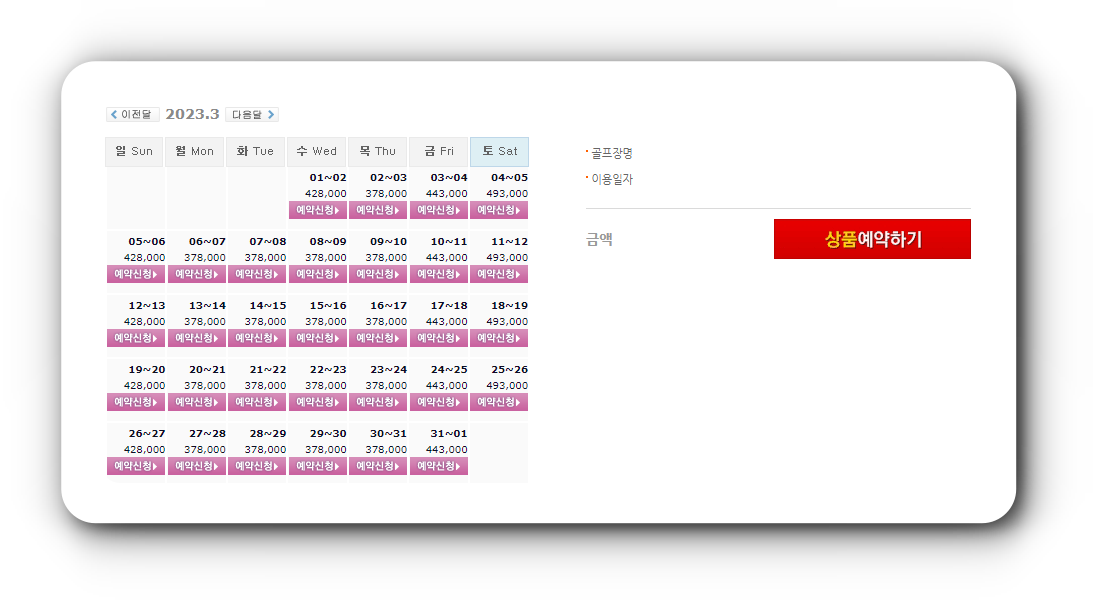This screenshot has height=600, width=1093.
Task: Click the 01~02 date text
Action: (x=328, y=178)
